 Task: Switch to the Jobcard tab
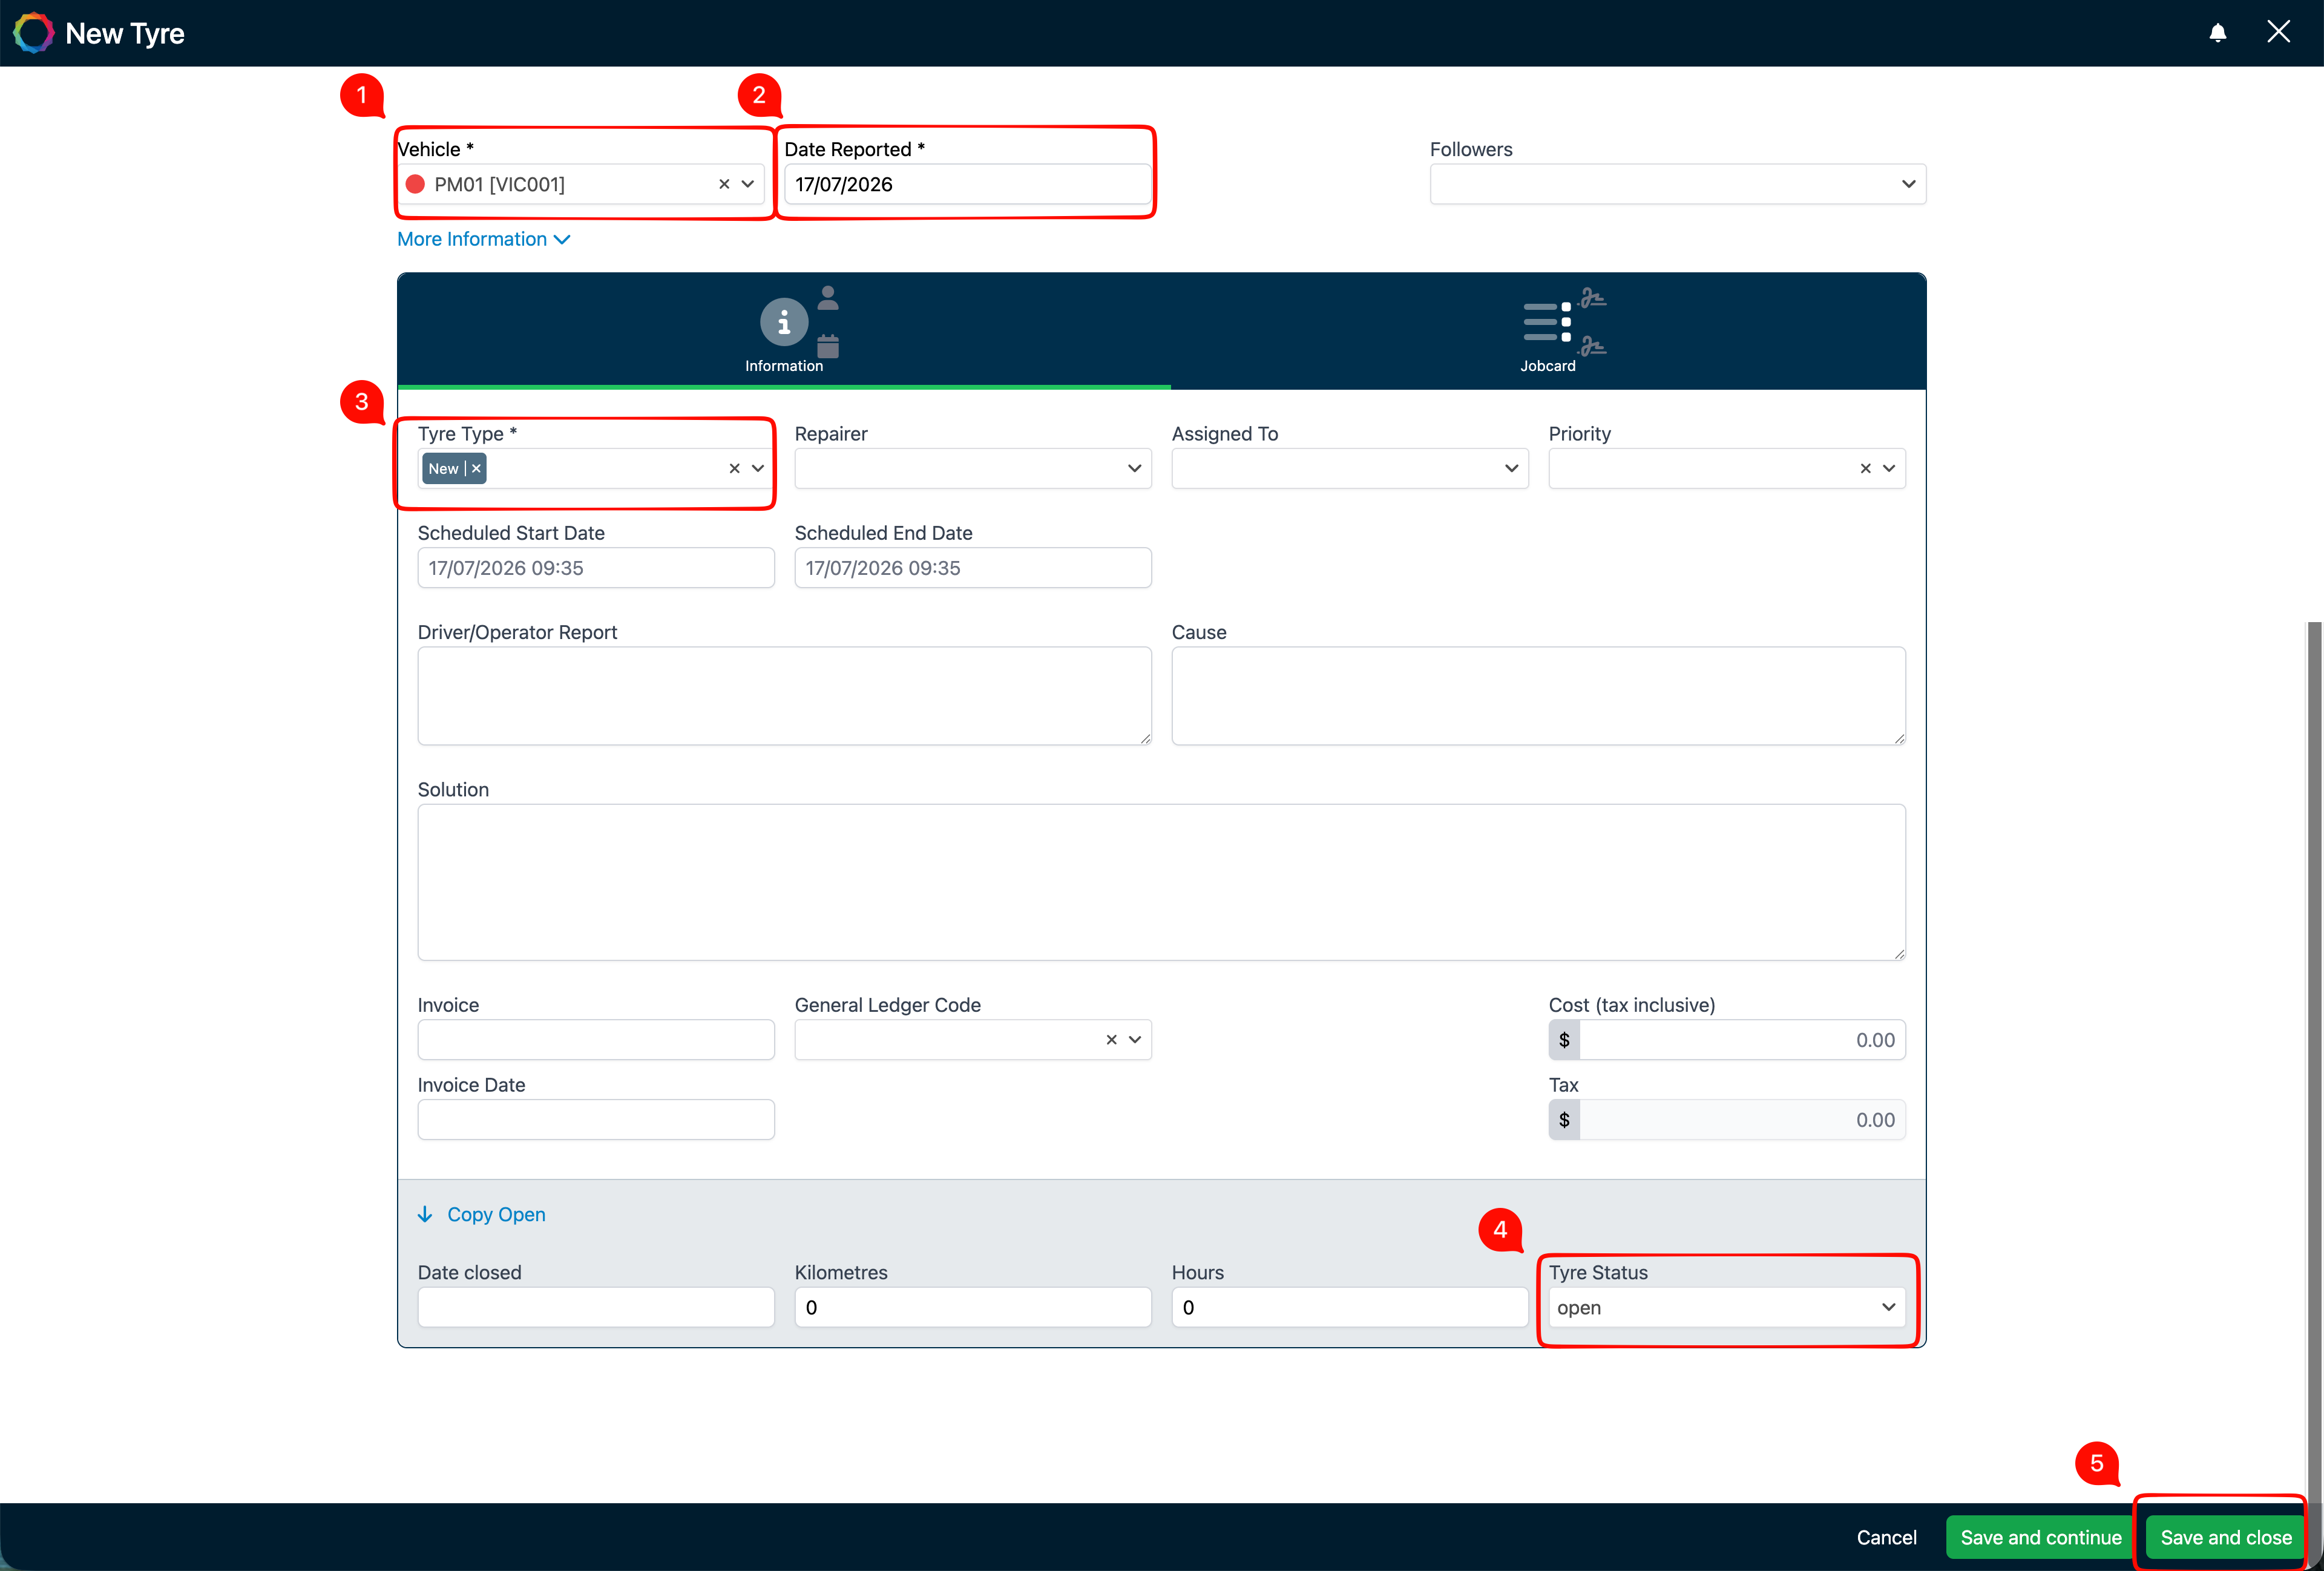(x=1548, y=331)
